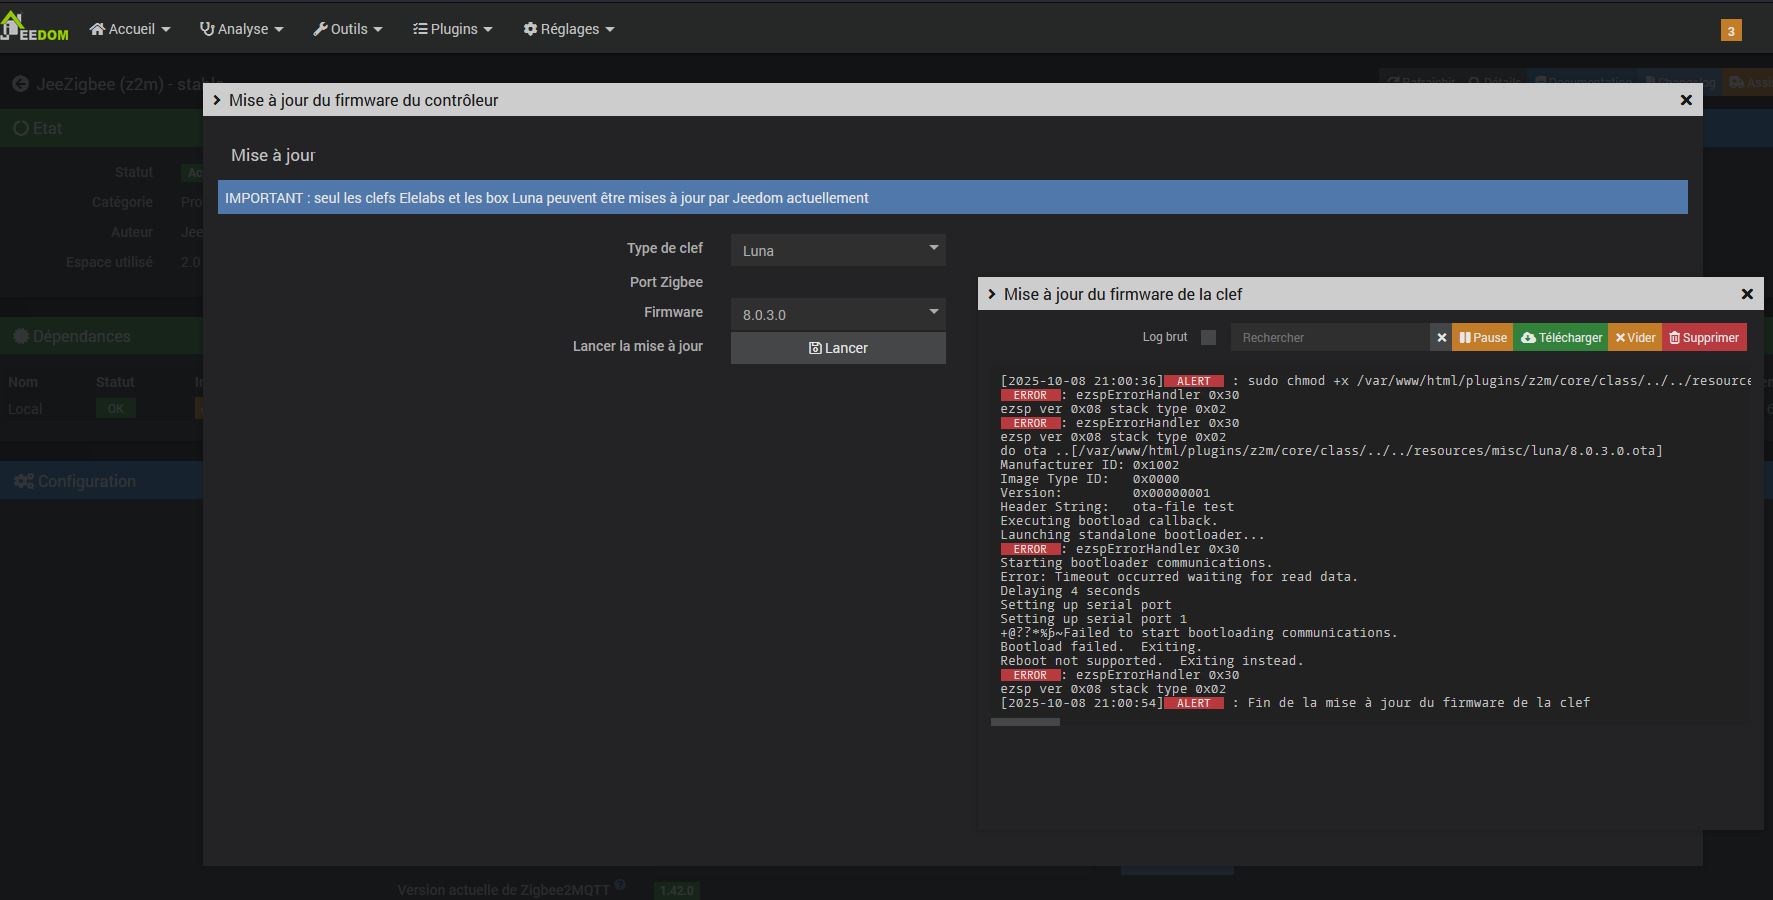
Task: Click the Dépendances panel header
Action: 101,336
